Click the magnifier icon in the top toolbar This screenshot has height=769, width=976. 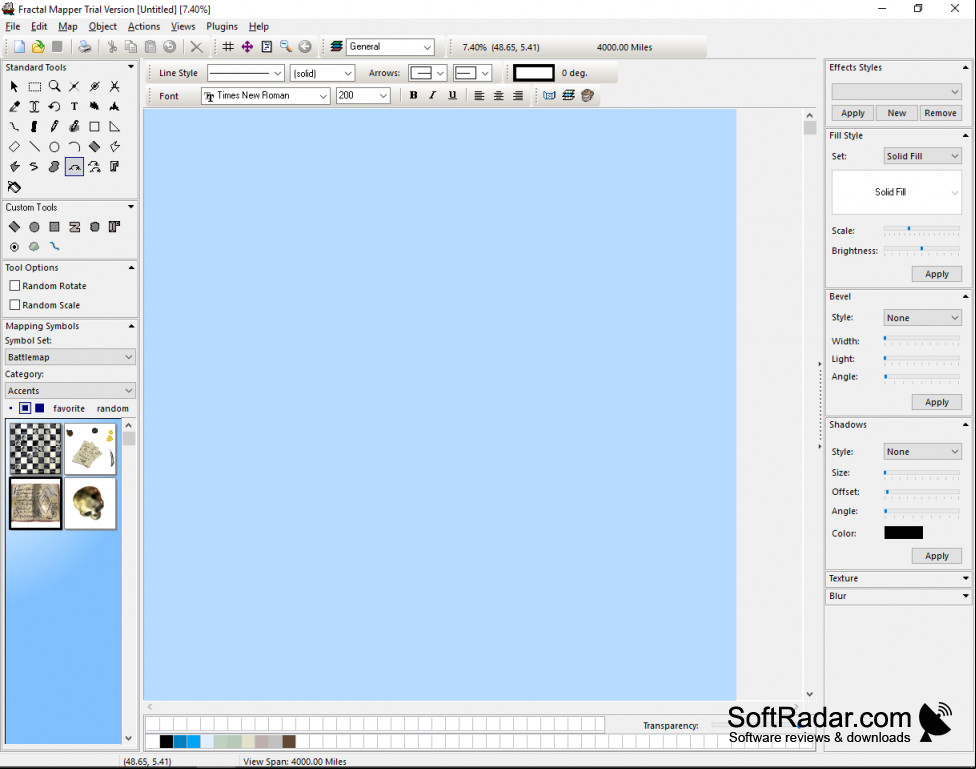pos(286,47)
